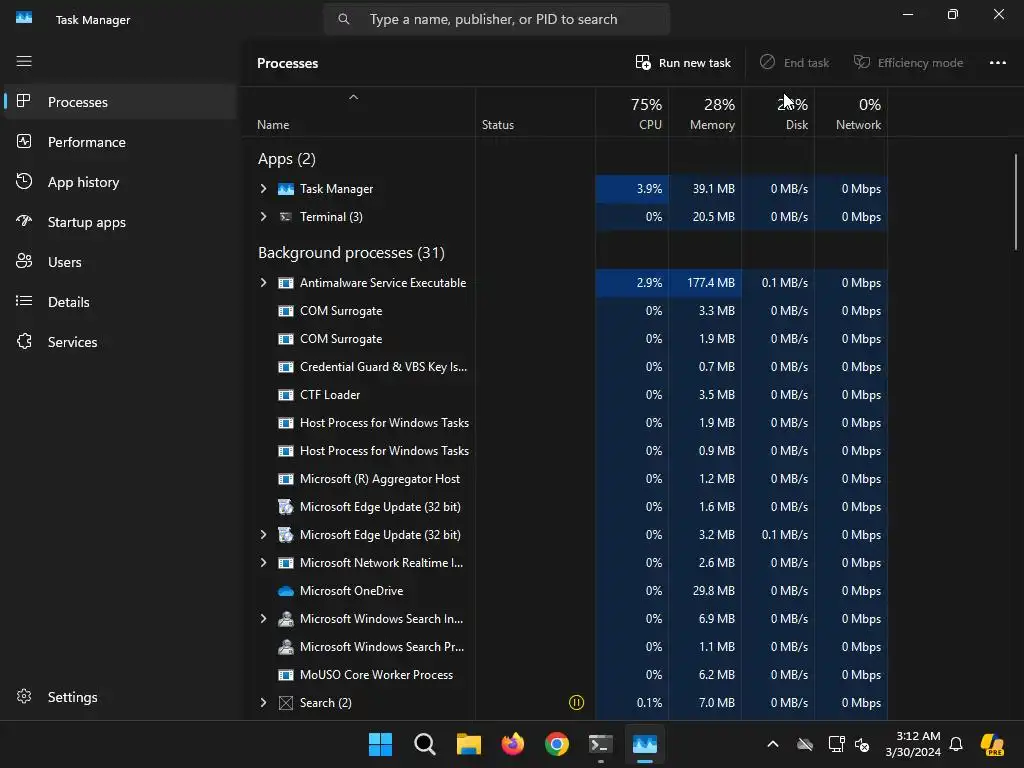Open the Services page

tap(120, 342)
